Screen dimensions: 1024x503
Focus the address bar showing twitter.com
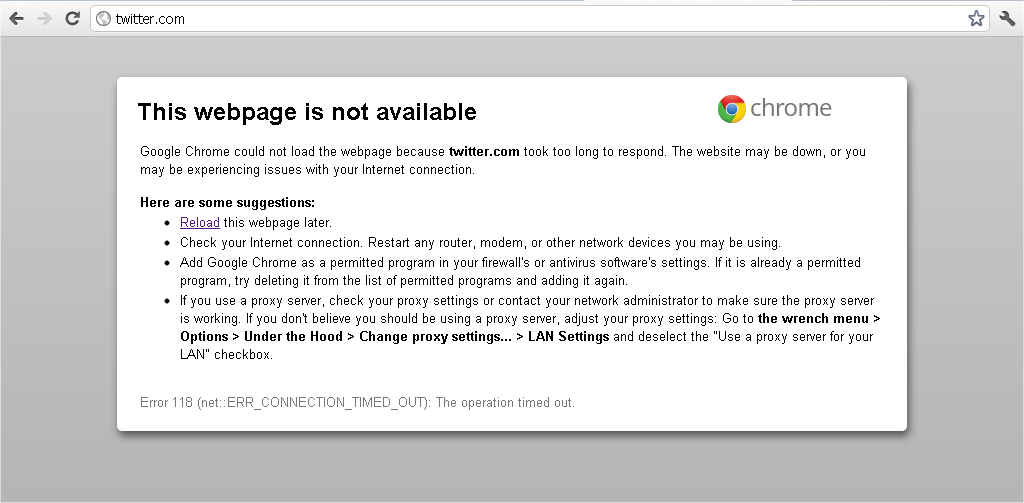pyautogui.click(x=500, y=18)
